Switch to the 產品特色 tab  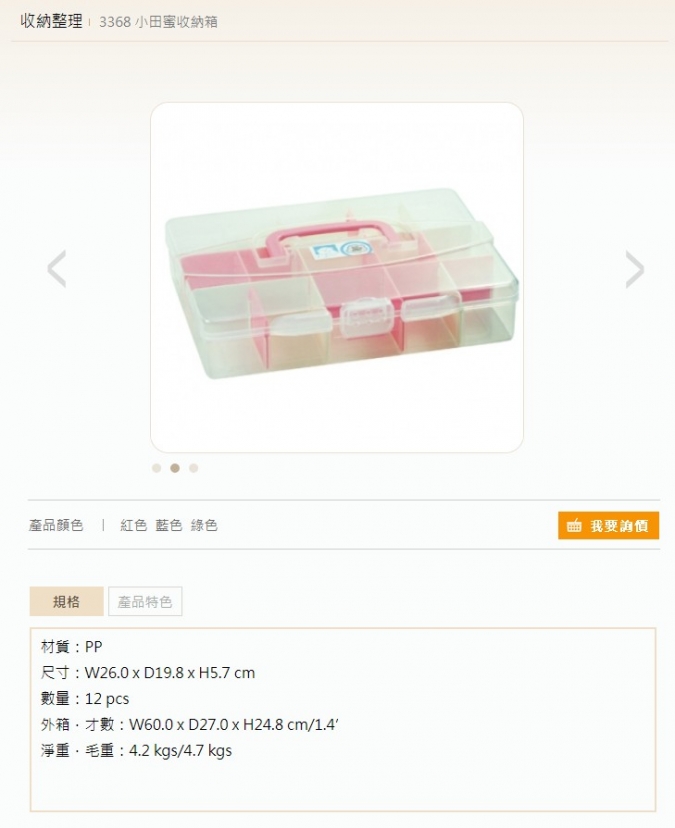[x=145, y=601]
